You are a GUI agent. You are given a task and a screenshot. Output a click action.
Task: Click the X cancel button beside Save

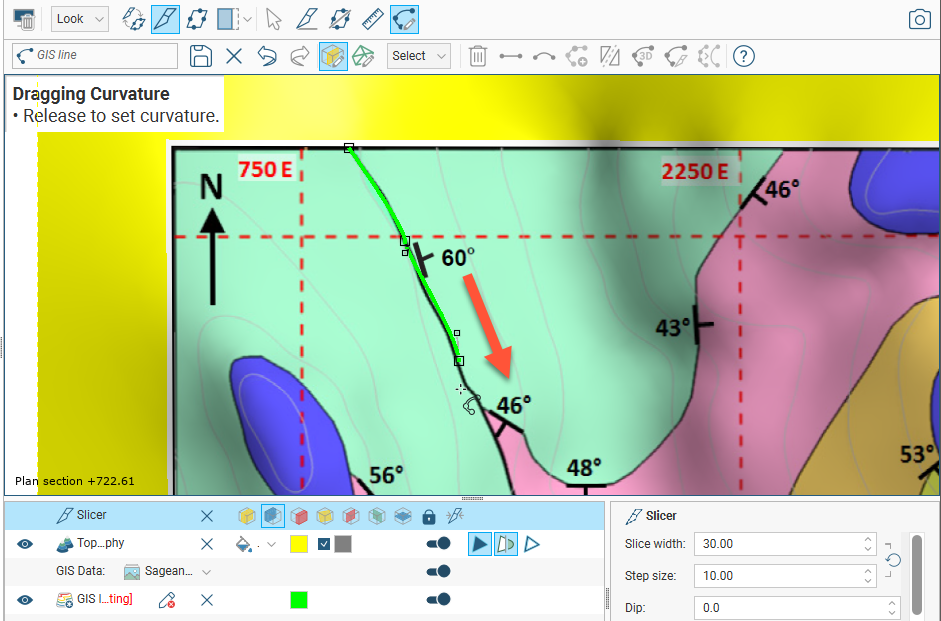pyautogui.click(x=234, y=56)
